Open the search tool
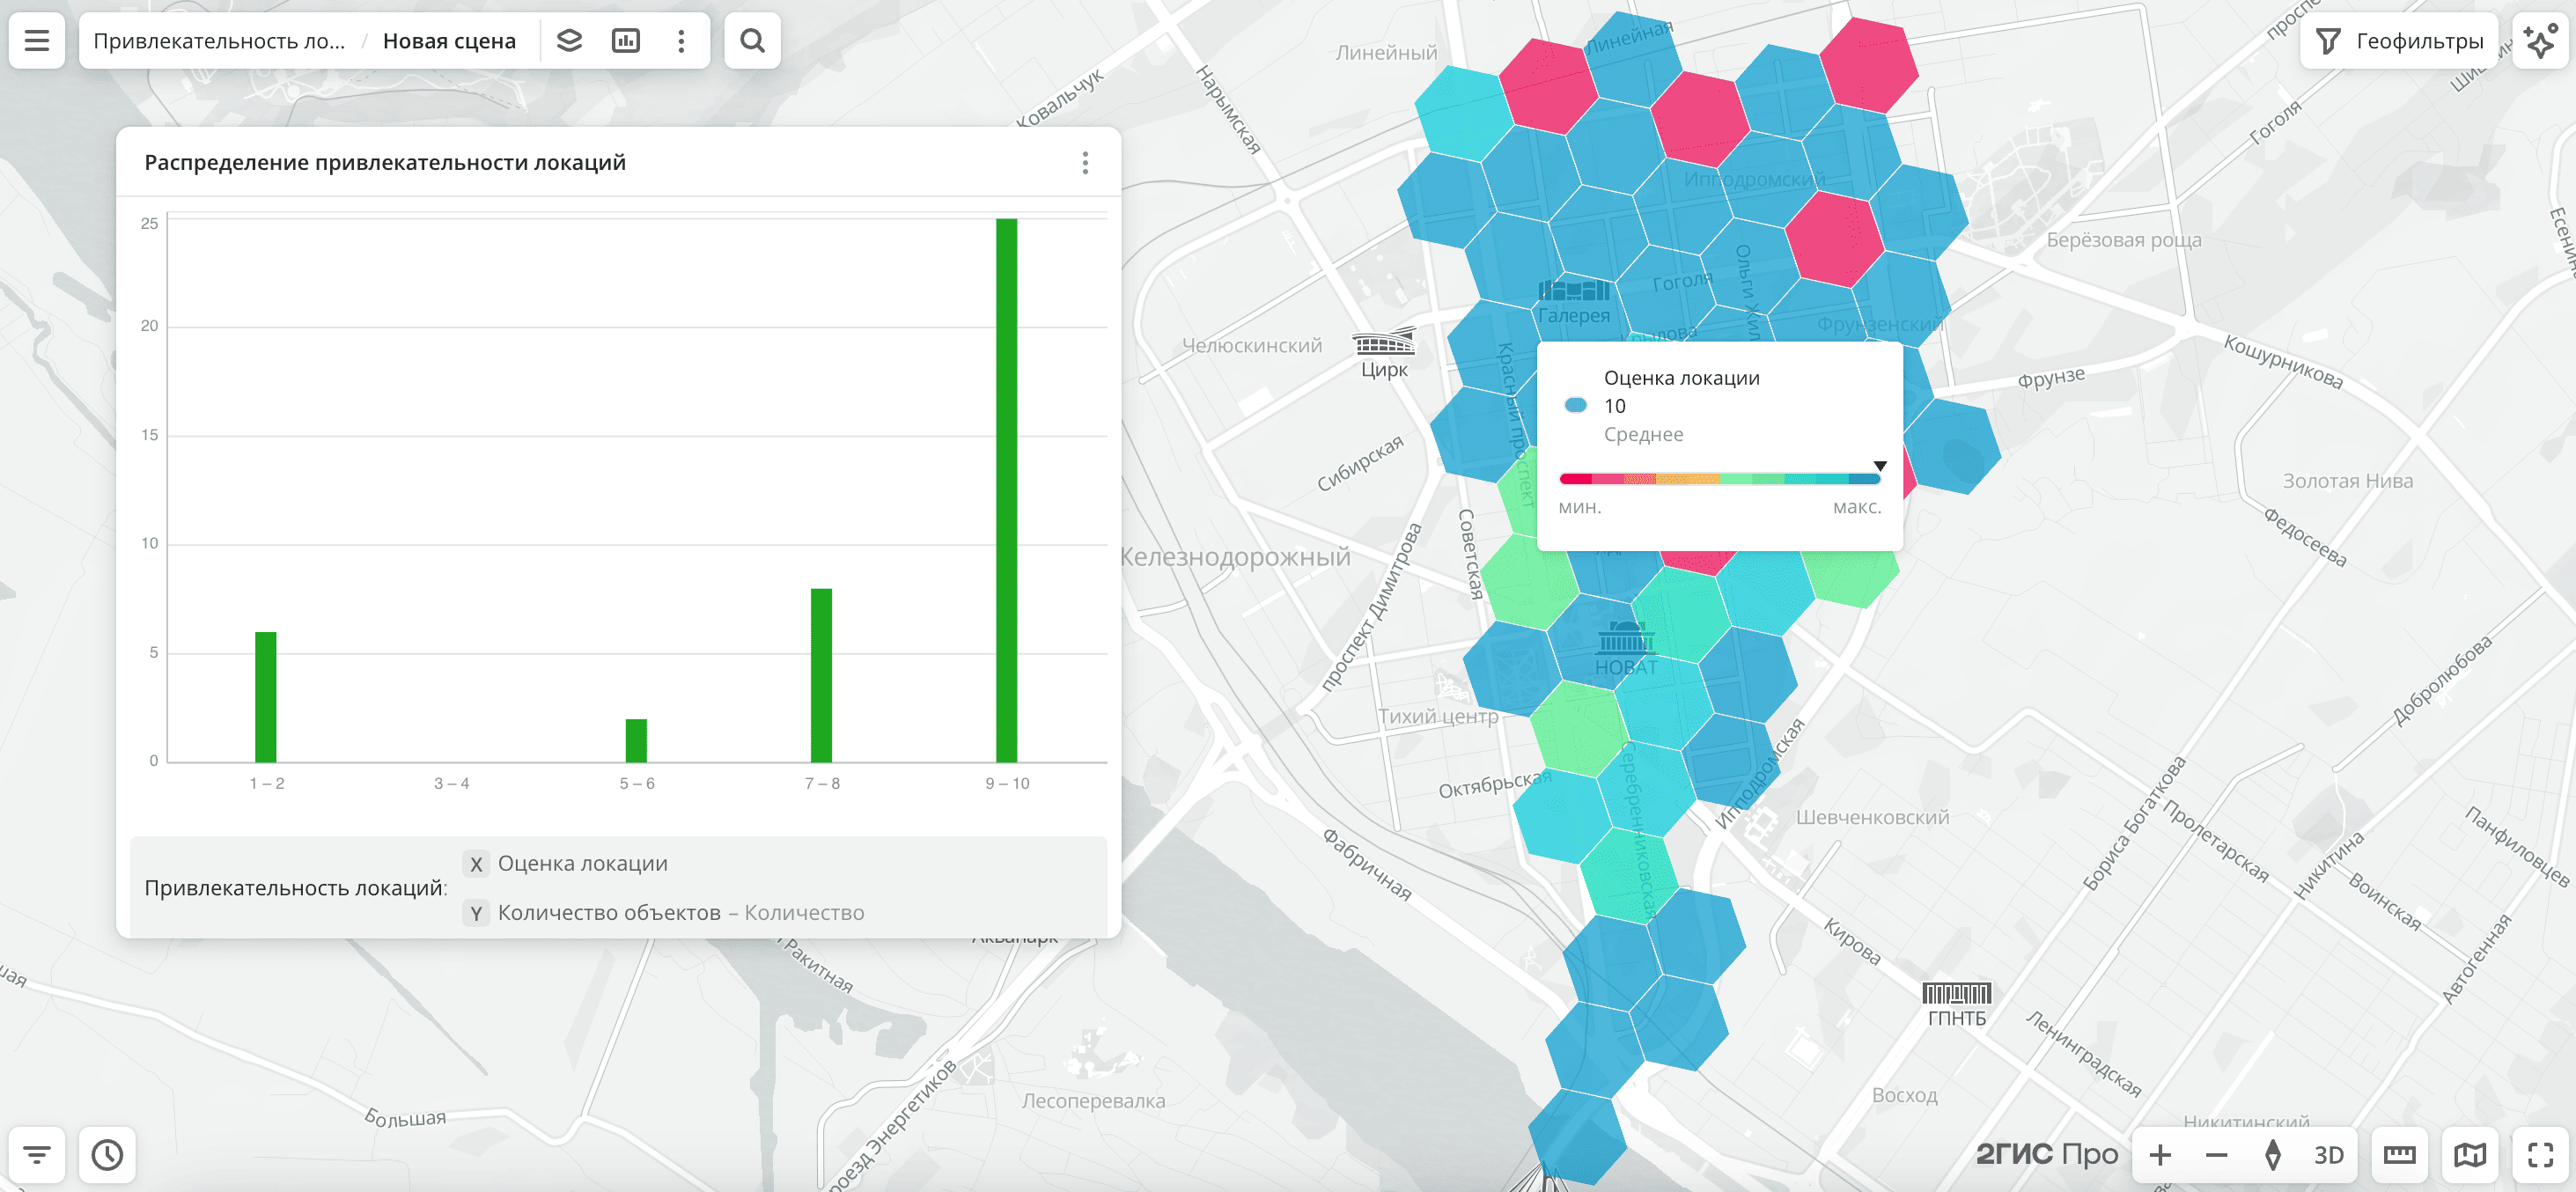 [752, 40]
